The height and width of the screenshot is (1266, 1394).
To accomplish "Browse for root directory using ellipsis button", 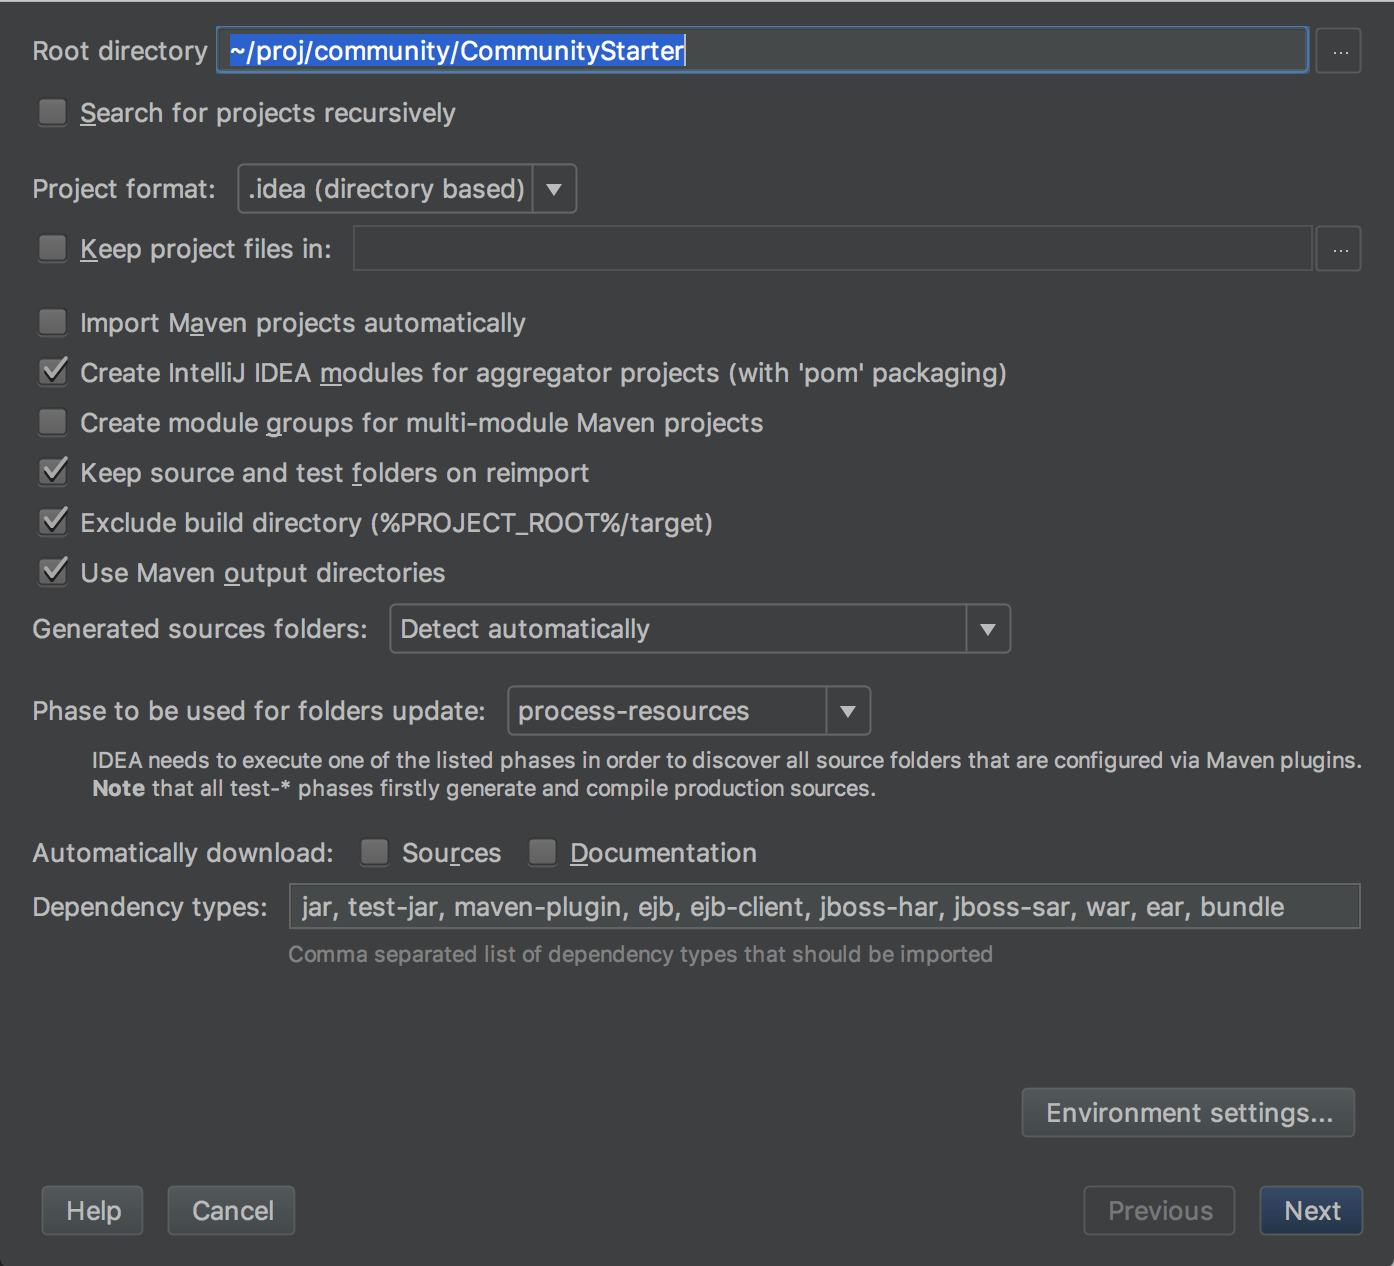I will [1338, 50].
